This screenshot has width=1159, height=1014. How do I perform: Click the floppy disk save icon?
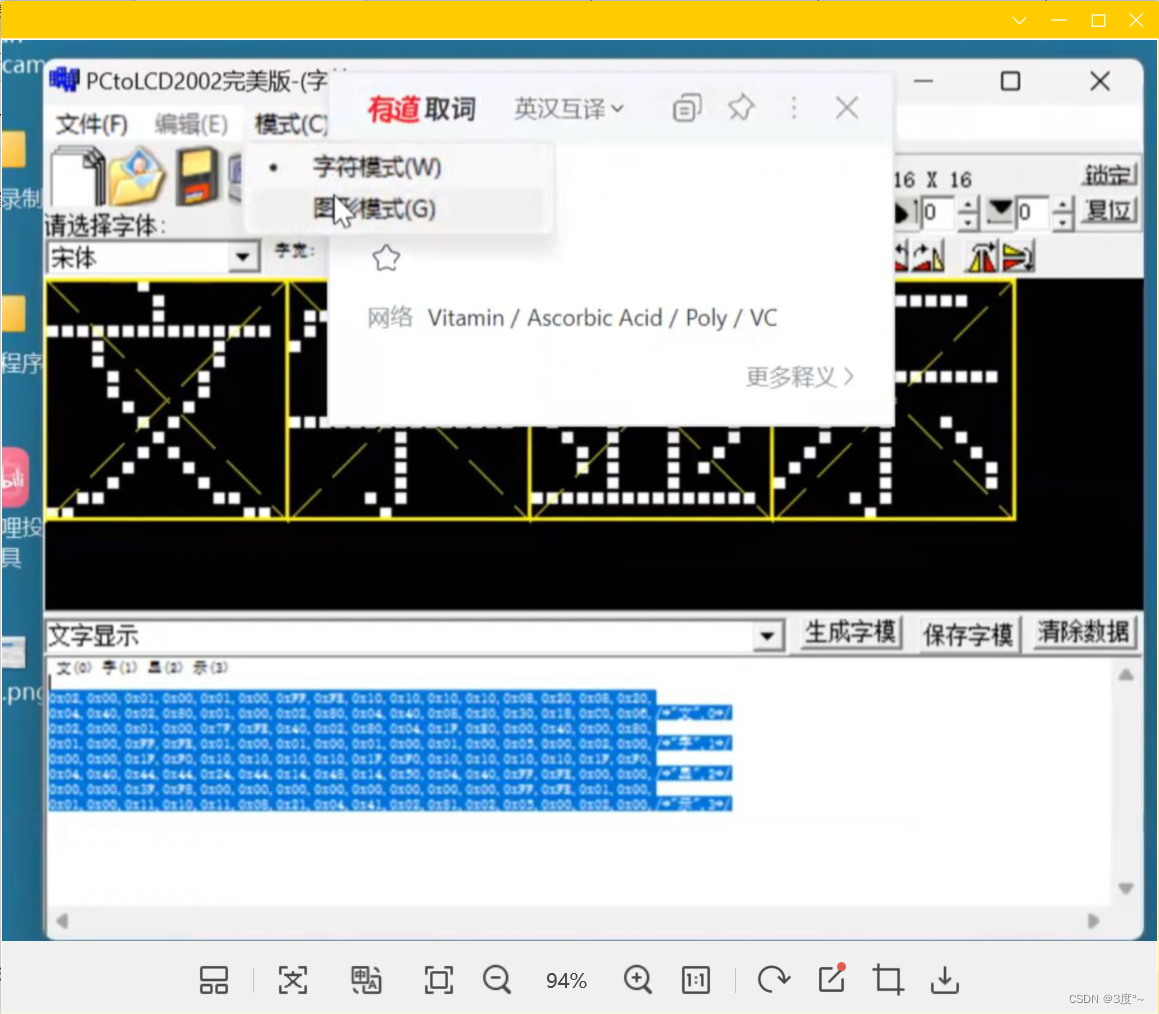(x=197, y=177)
